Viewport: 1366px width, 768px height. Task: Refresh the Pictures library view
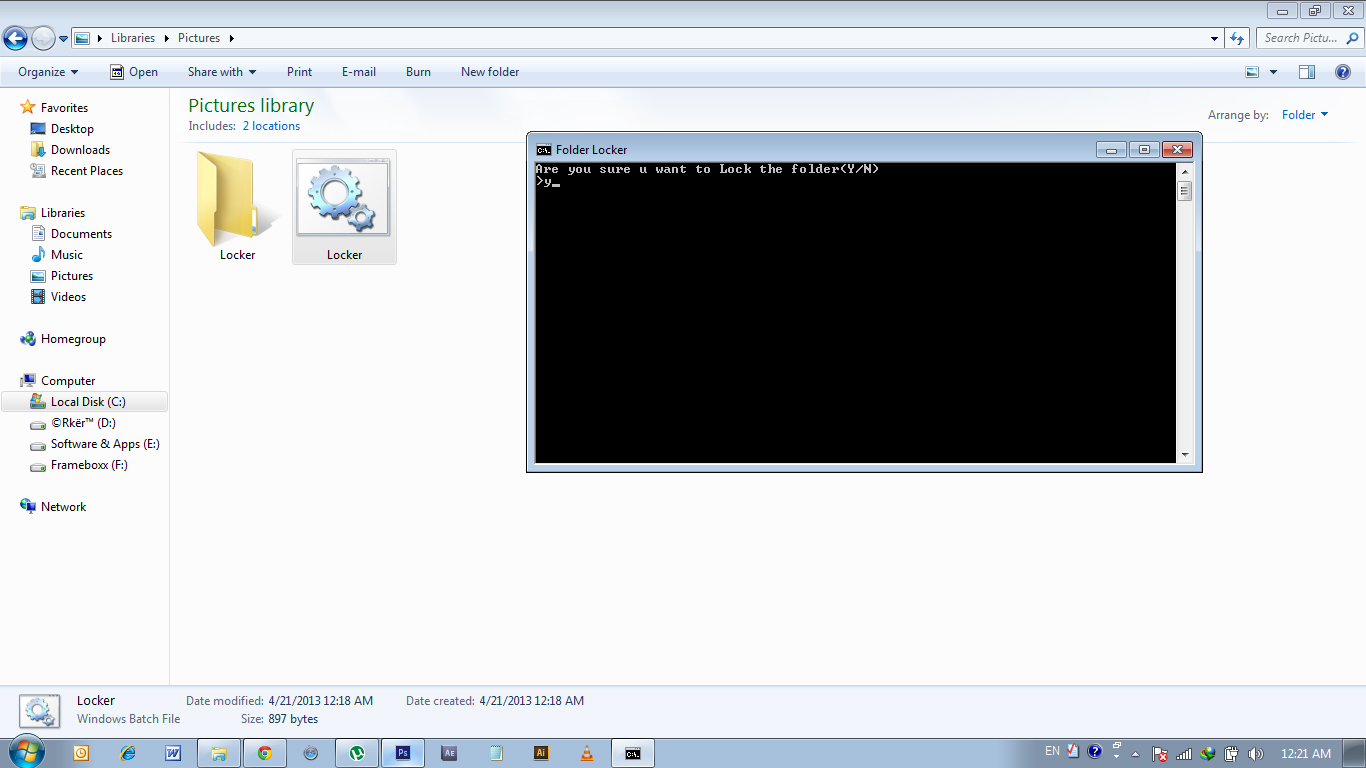tap(1237, 38)
